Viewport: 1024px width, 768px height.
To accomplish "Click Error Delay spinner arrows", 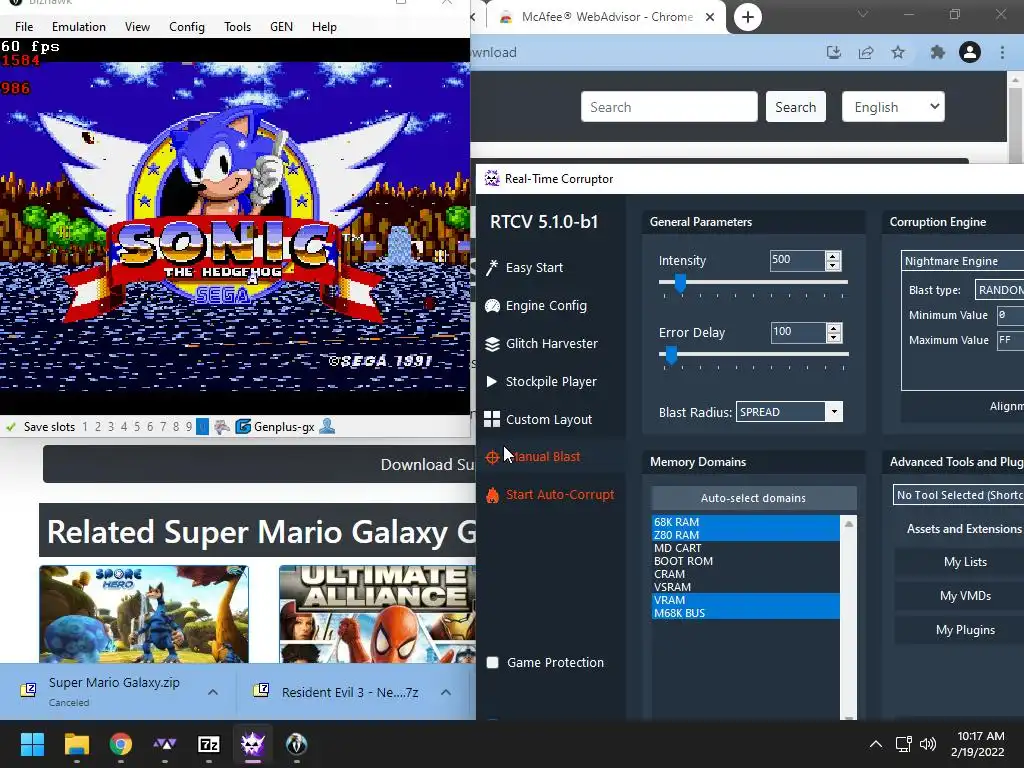I will point(833,333).
